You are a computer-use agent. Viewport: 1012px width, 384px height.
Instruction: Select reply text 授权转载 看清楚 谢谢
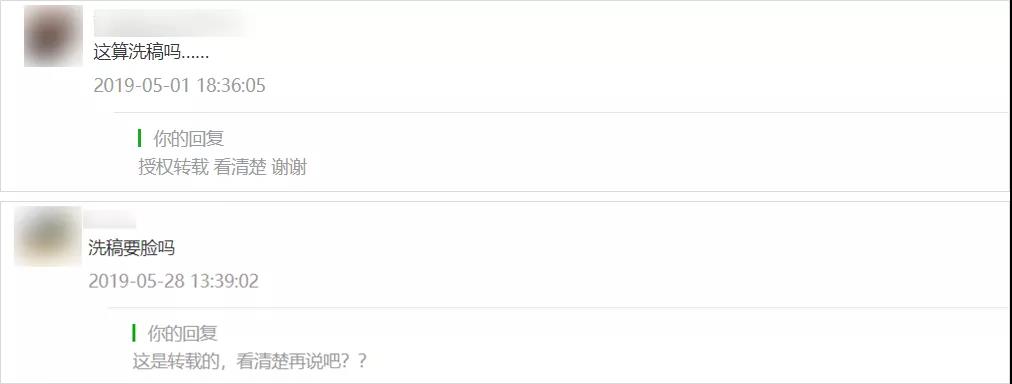[x=222, y=168]
